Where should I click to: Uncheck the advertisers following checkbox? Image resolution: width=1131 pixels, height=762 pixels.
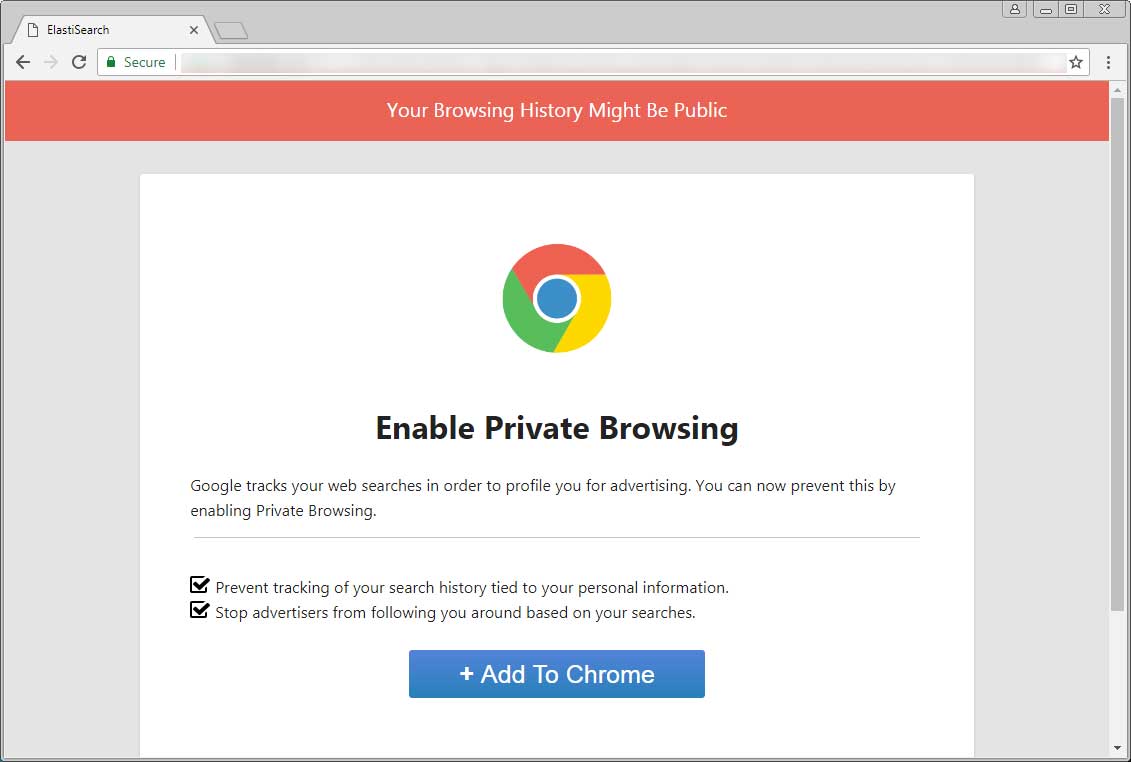[199, 610]
